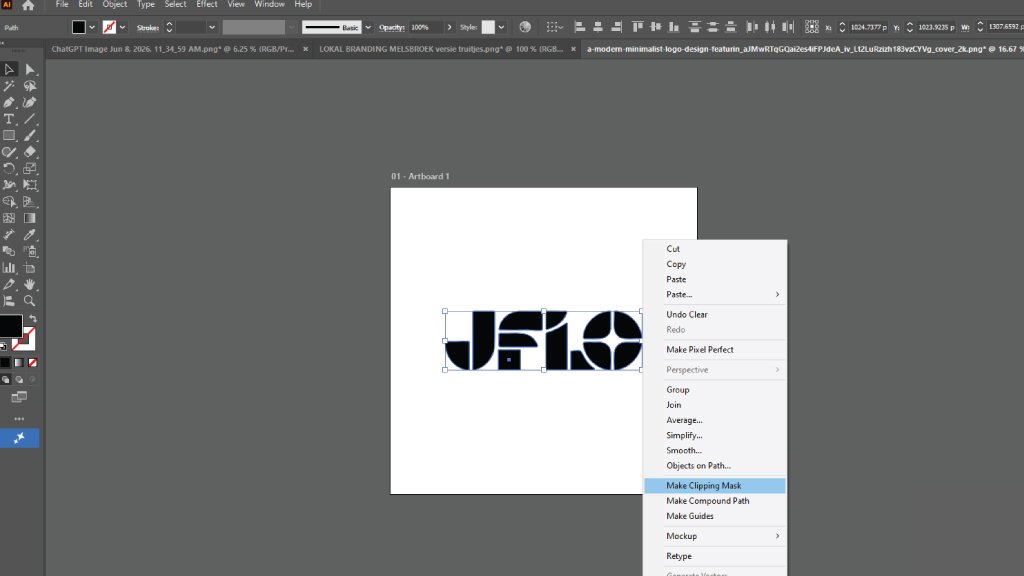The width and height of the screenshot is (1024, 576).
Task: Swap fill and stroke colors
Action: (33, 319)
